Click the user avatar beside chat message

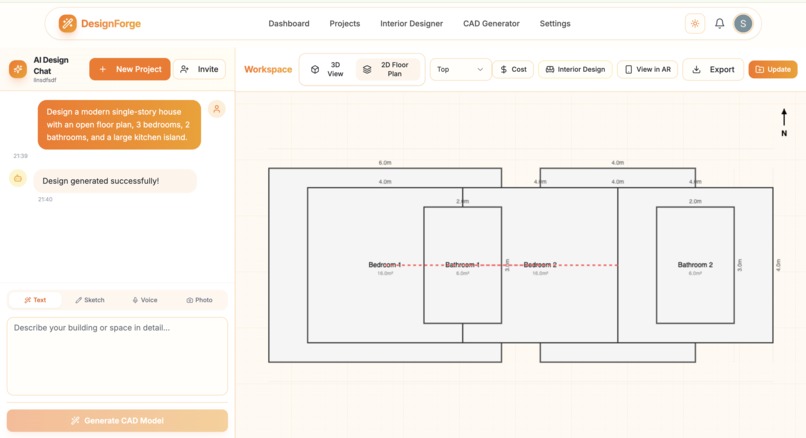point(216,109)
